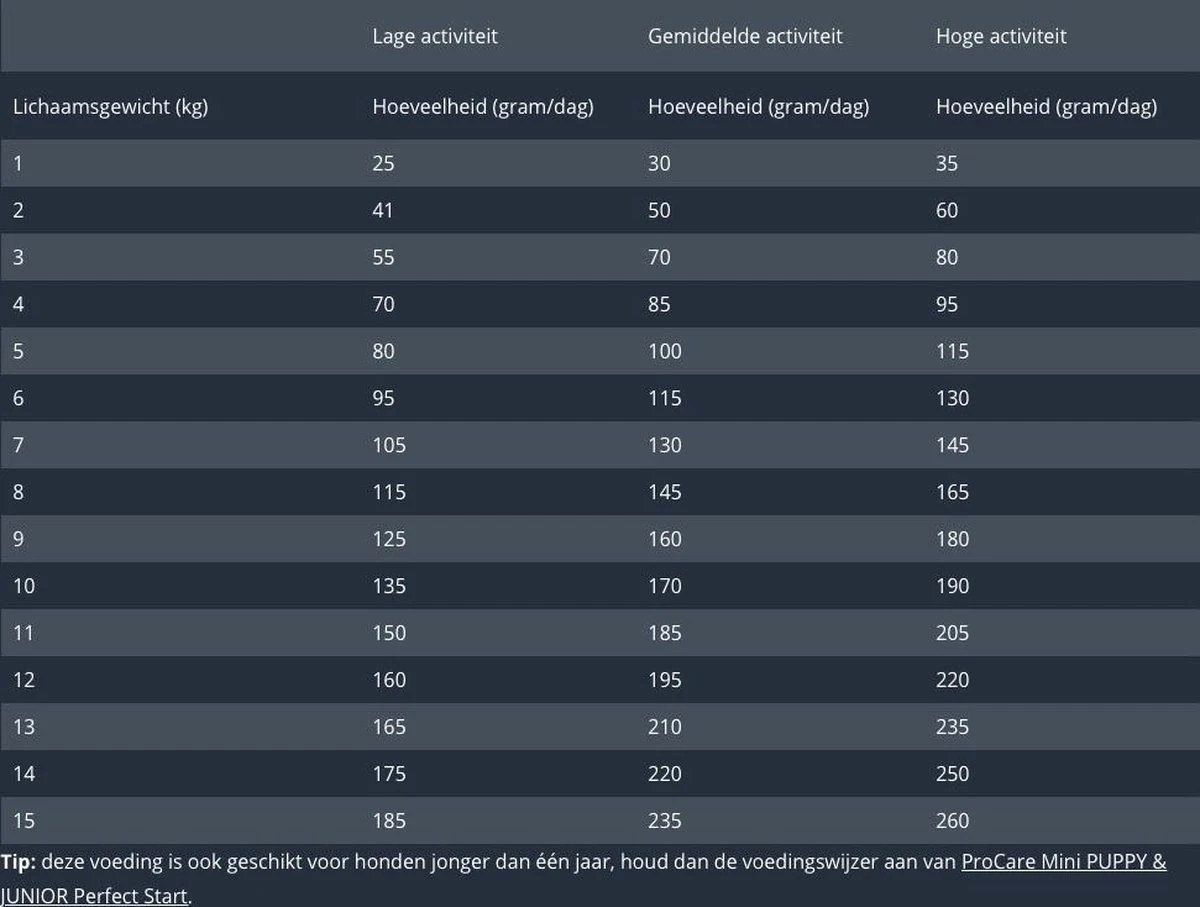Click the low-activity value 95 for 6 kg
This screenshot has height=907, width=1200.
383,398
